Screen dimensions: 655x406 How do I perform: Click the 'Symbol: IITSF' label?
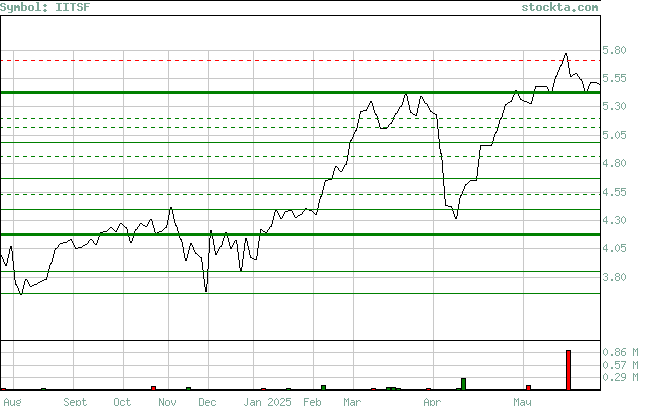[x=45, y=7]
